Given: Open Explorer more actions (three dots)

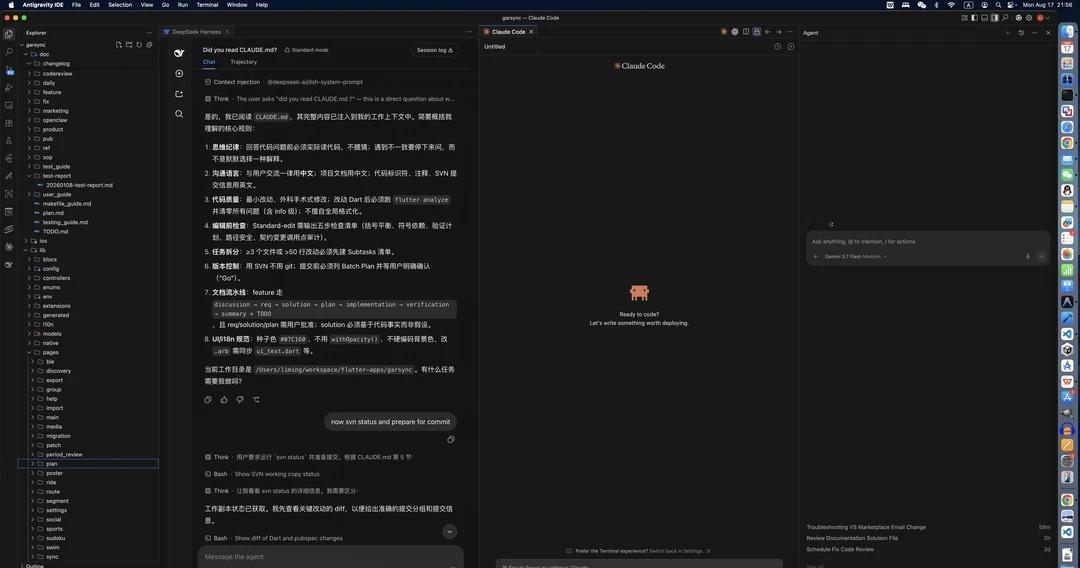Looking at the screenshot, I should (149, 32).
